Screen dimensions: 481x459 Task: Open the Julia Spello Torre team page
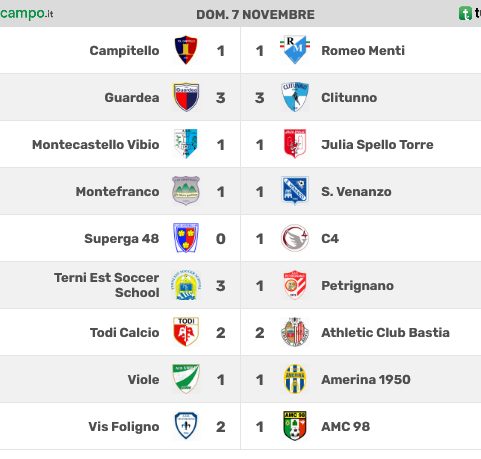[377, 145]
